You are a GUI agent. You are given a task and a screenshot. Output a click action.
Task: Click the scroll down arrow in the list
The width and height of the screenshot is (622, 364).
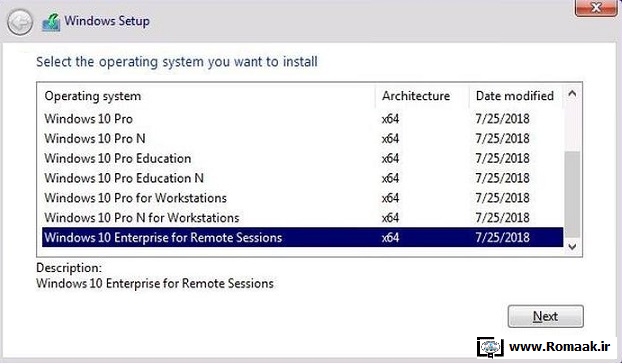(572, 246)
